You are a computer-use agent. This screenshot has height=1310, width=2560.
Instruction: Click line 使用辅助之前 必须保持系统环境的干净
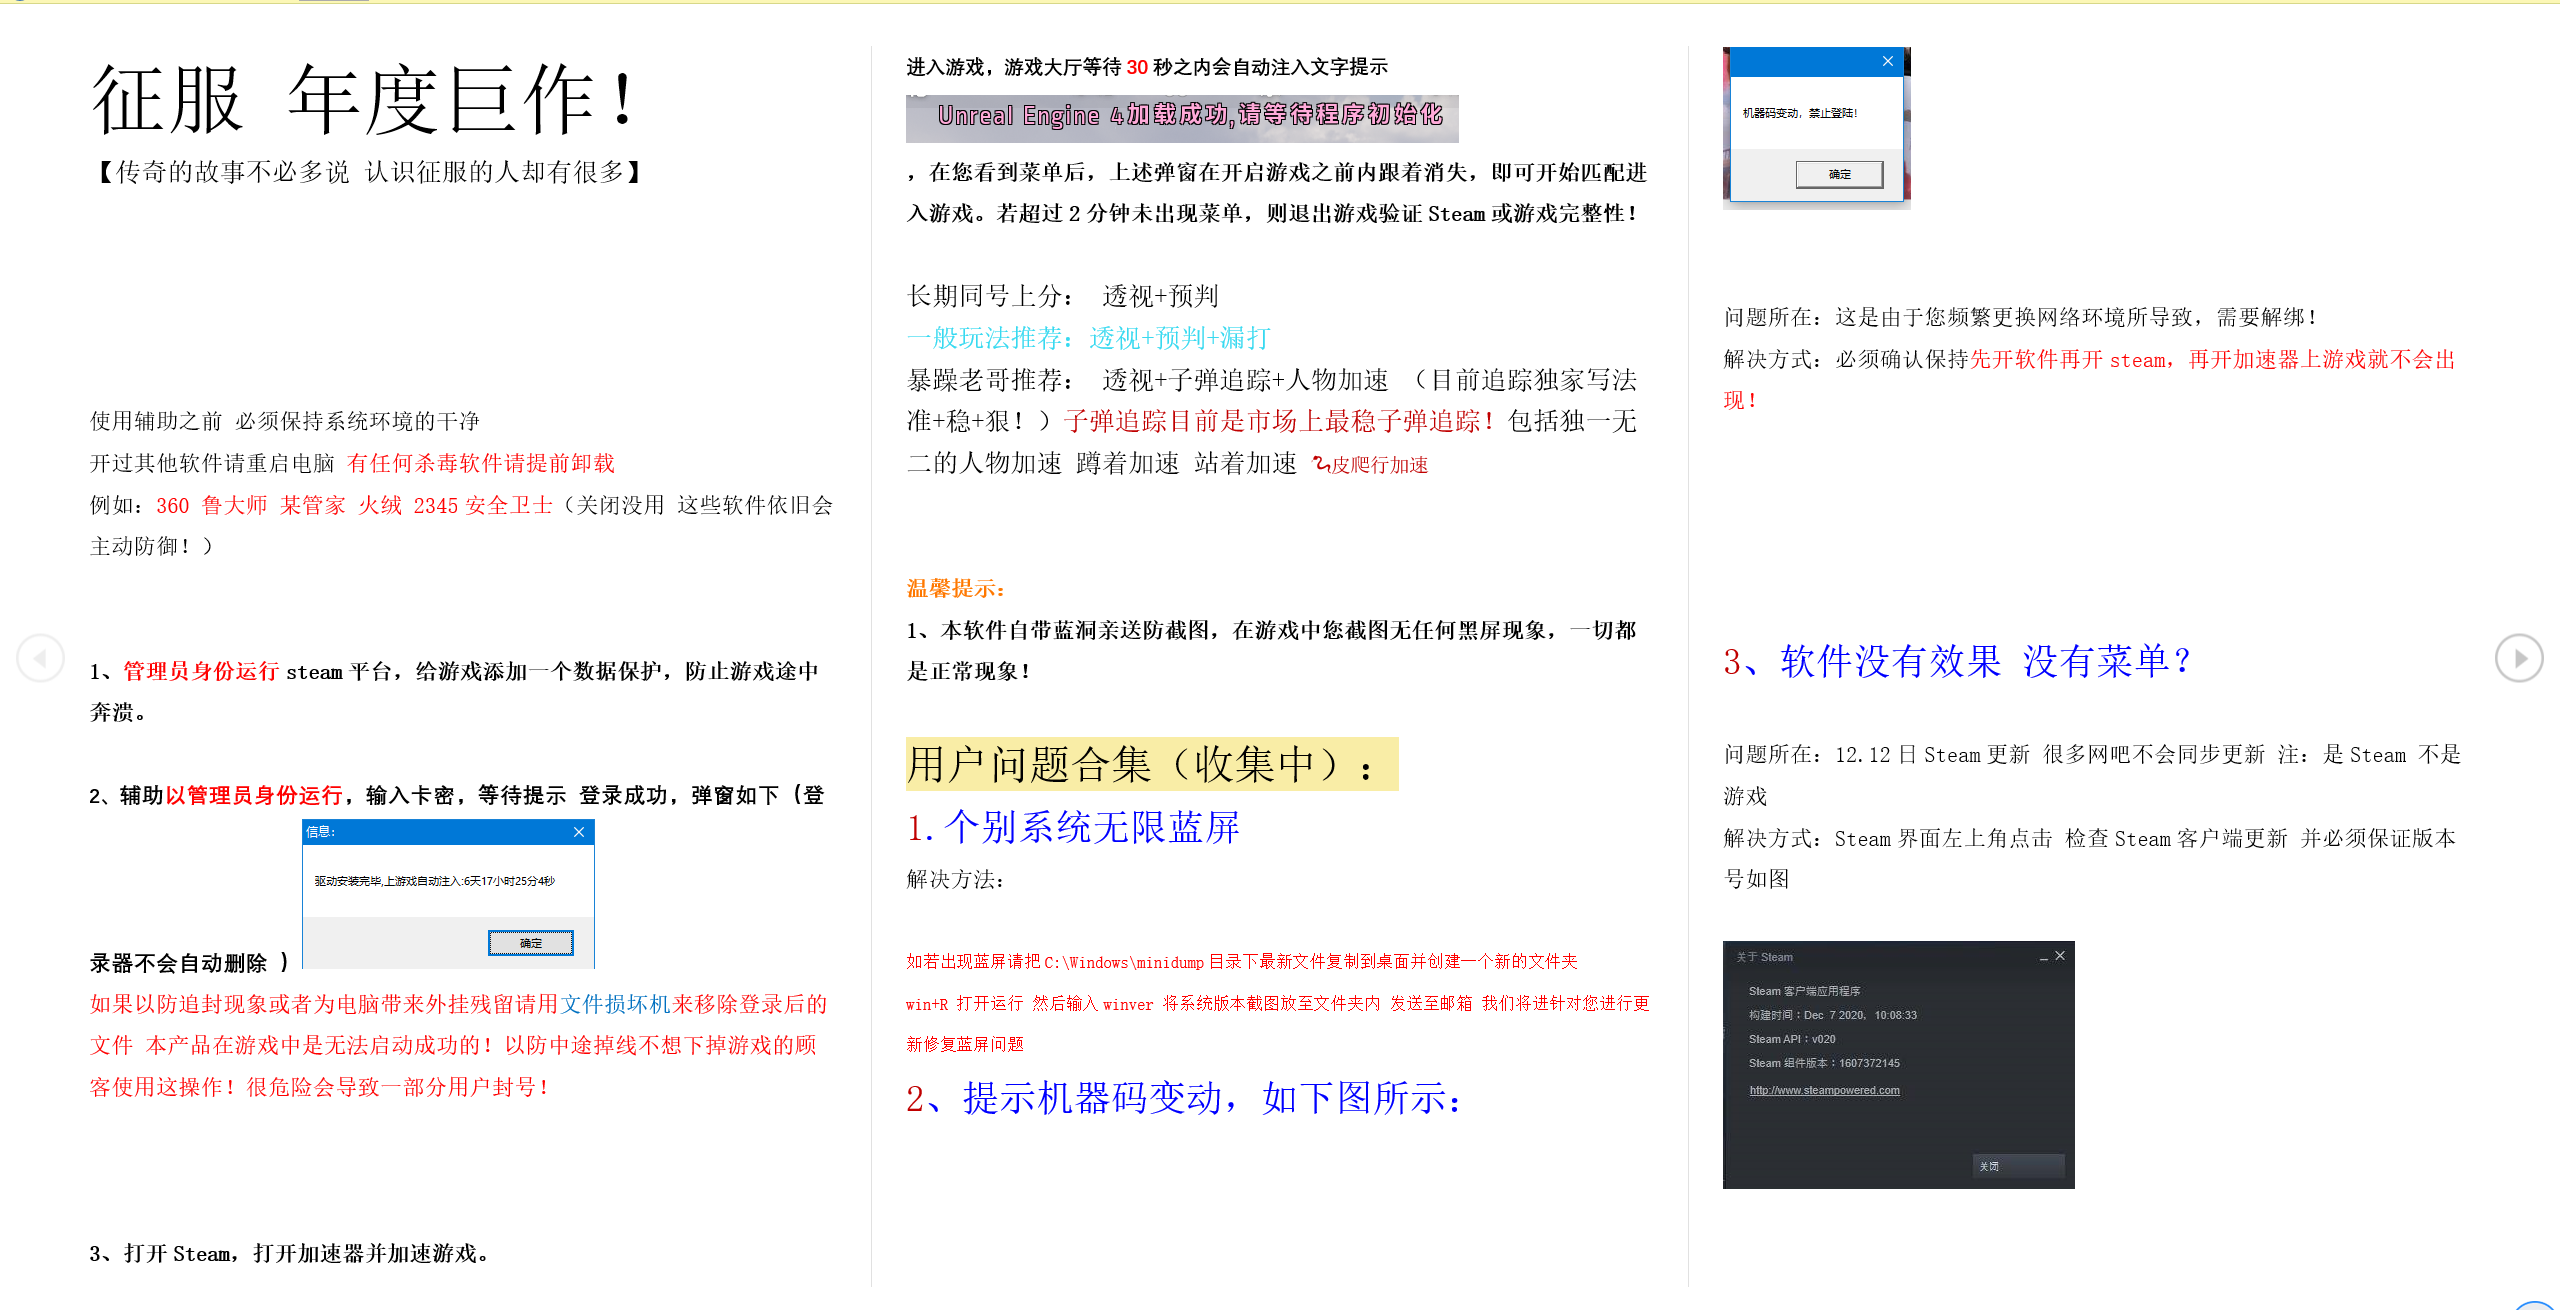[285, 421]
